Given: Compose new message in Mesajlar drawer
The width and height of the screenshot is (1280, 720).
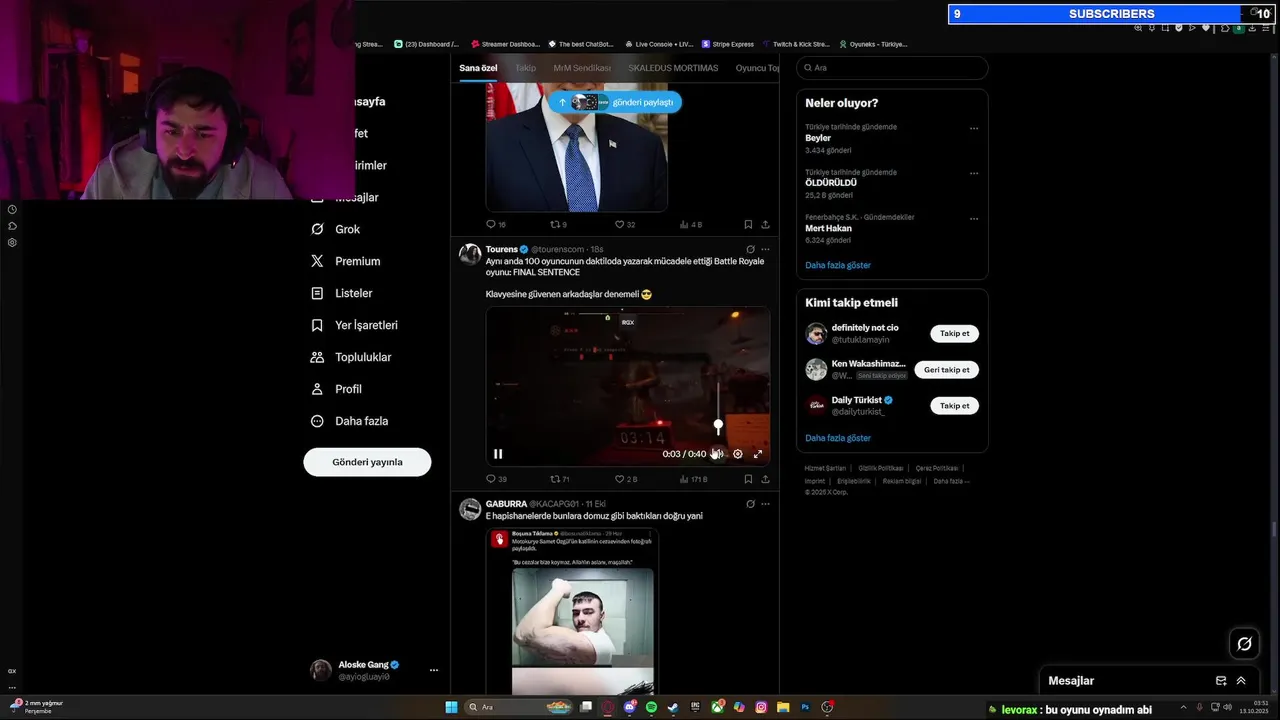Looking at the screenshot, I should pos(1221,681).
